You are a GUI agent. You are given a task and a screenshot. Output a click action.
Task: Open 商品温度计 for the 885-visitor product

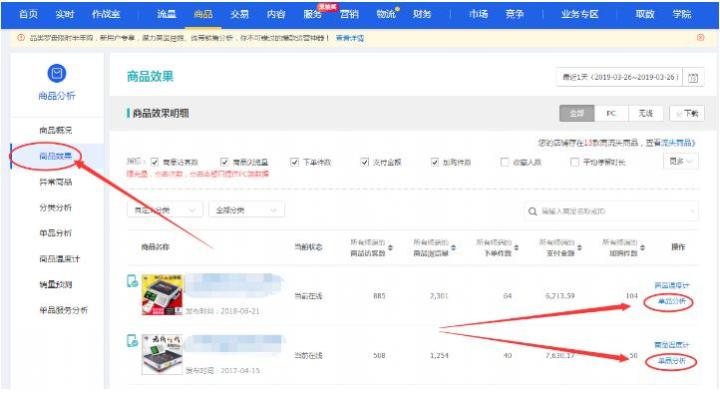click(x=672, y=285)
